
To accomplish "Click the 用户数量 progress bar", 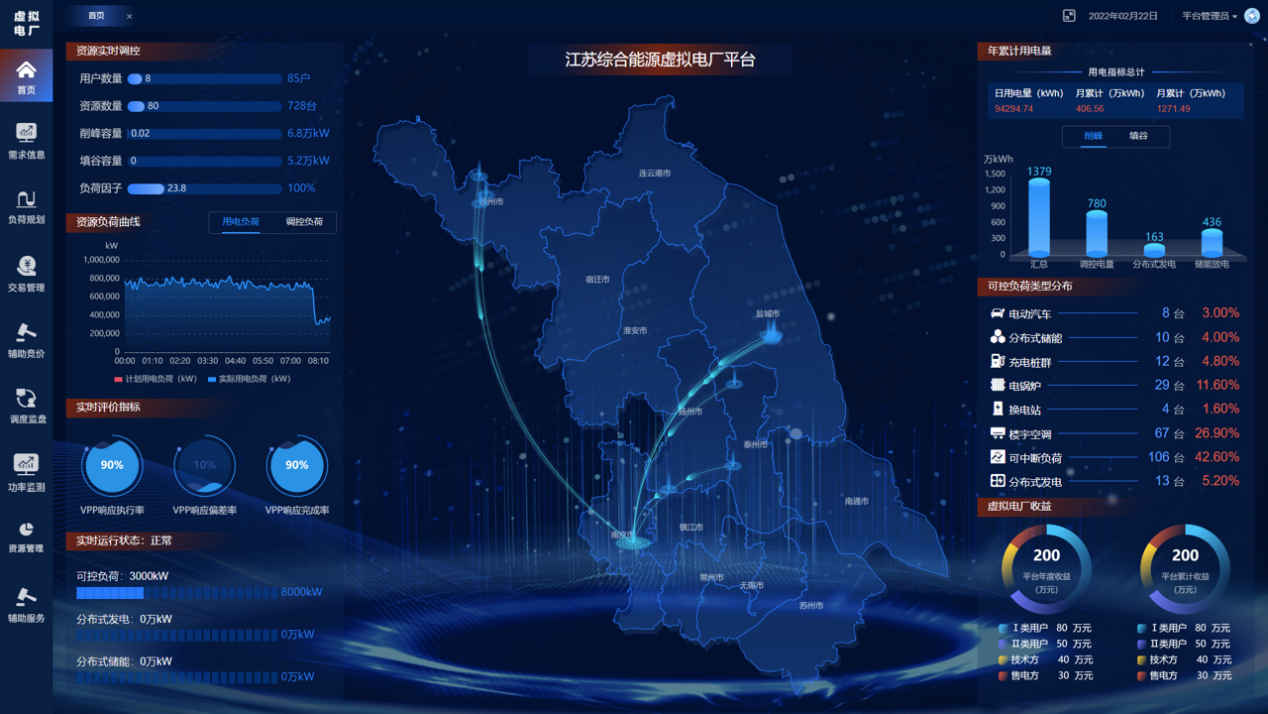I will click(x=204, y=78).
